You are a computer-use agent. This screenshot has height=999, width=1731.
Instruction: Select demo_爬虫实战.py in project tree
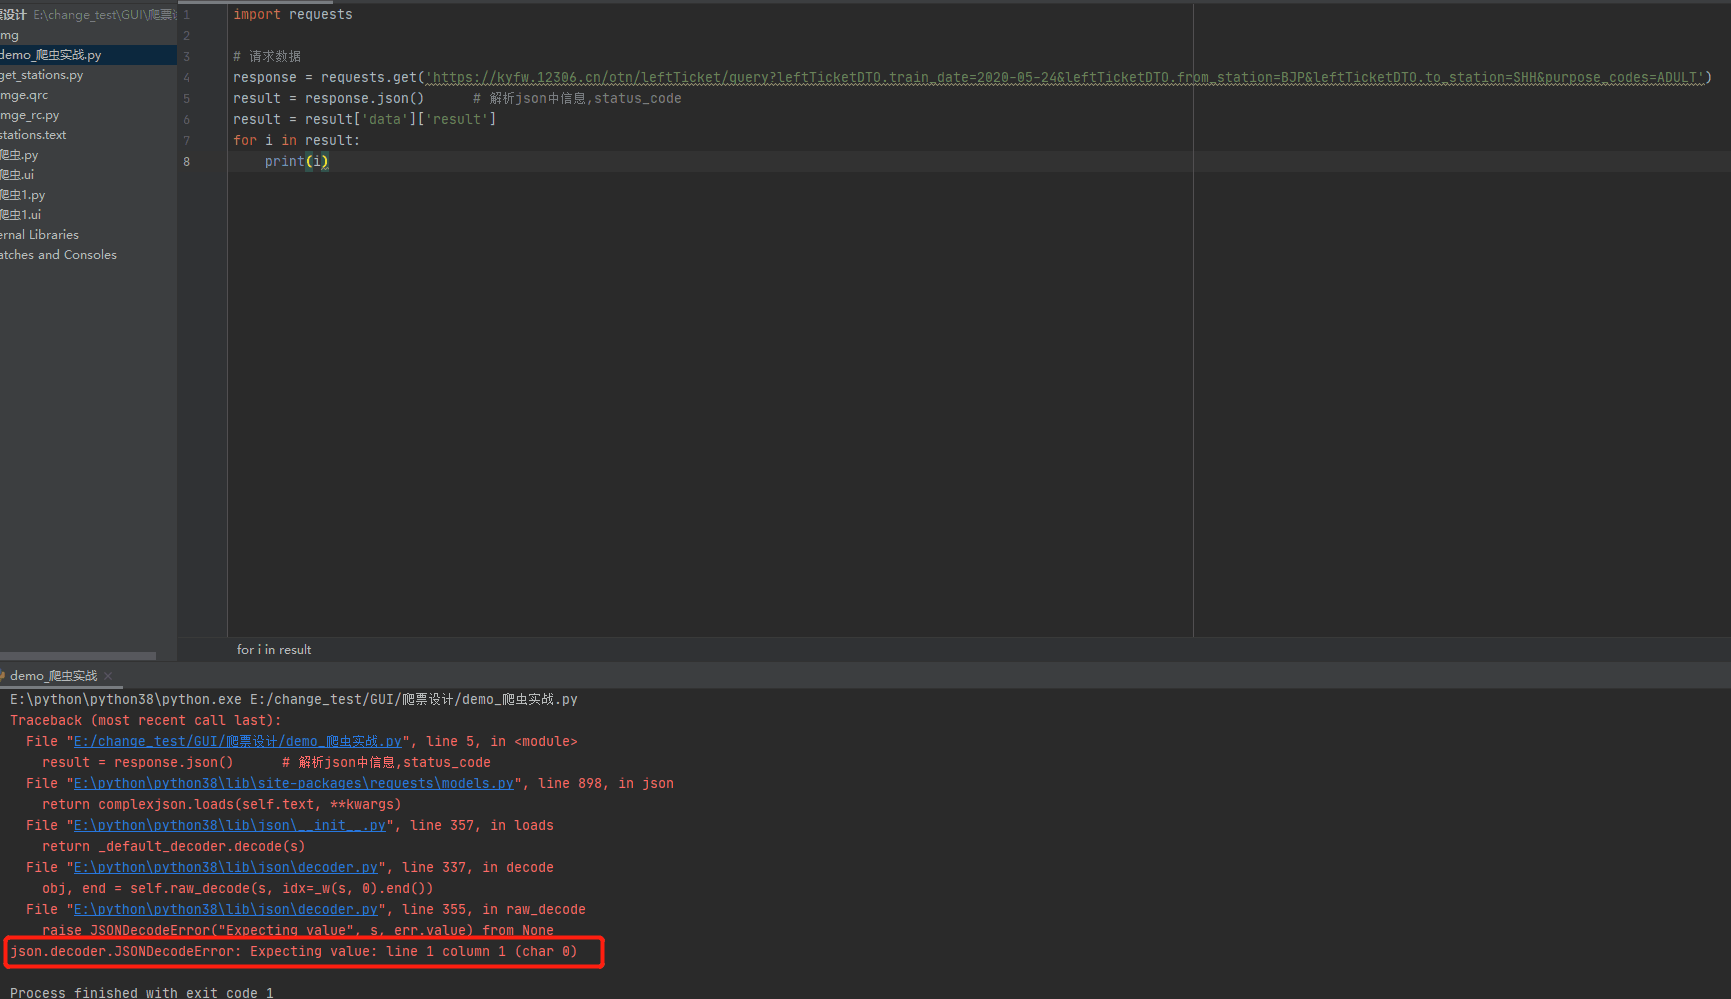coord(51,55)
